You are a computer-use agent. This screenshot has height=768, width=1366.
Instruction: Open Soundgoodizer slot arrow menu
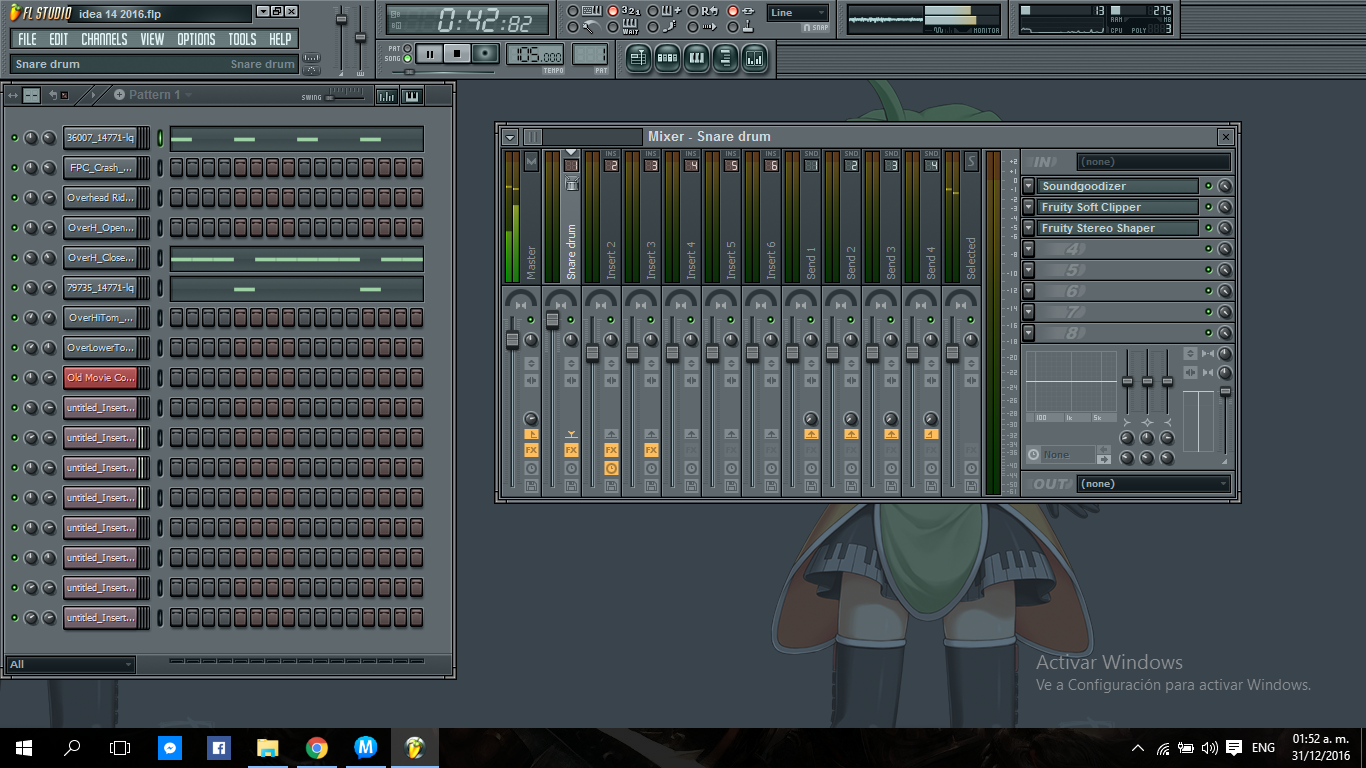tap(1028, 186)
